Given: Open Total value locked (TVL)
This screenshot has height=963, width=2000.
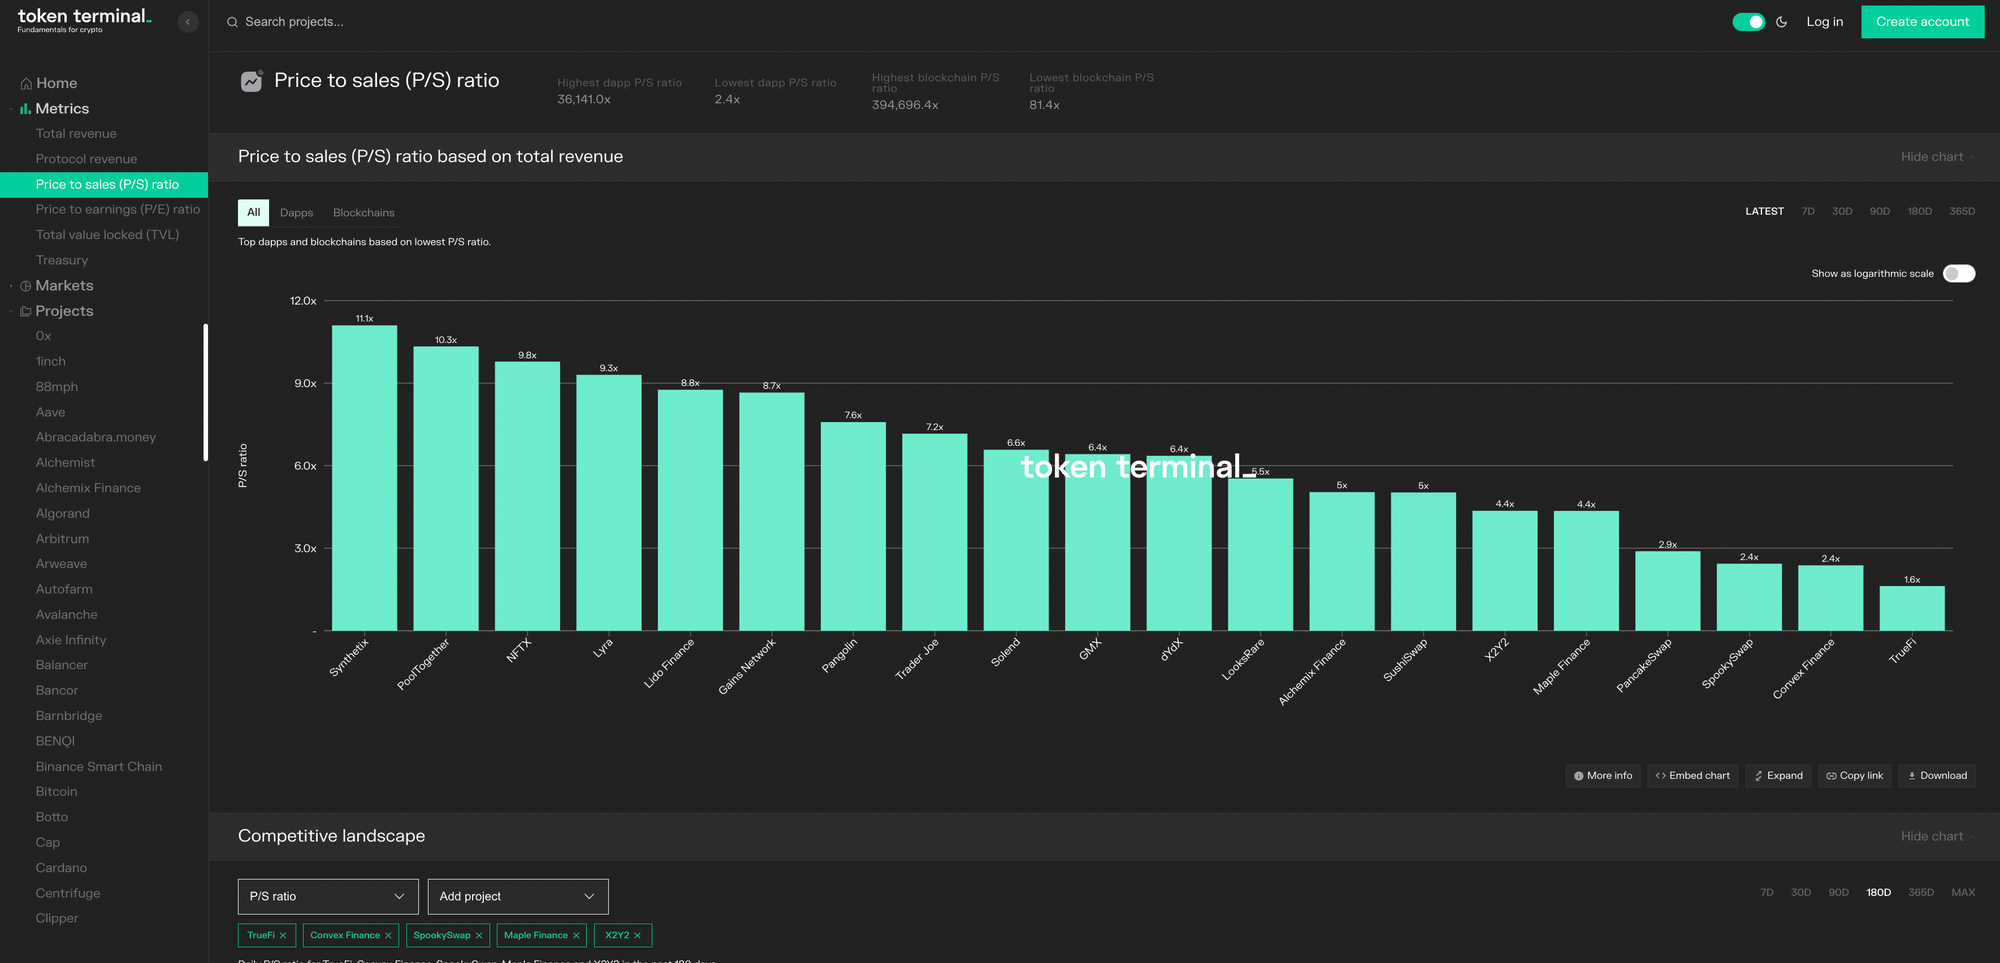Looking at the screenshot, I should pyautogui.click(x=107, y=235).
